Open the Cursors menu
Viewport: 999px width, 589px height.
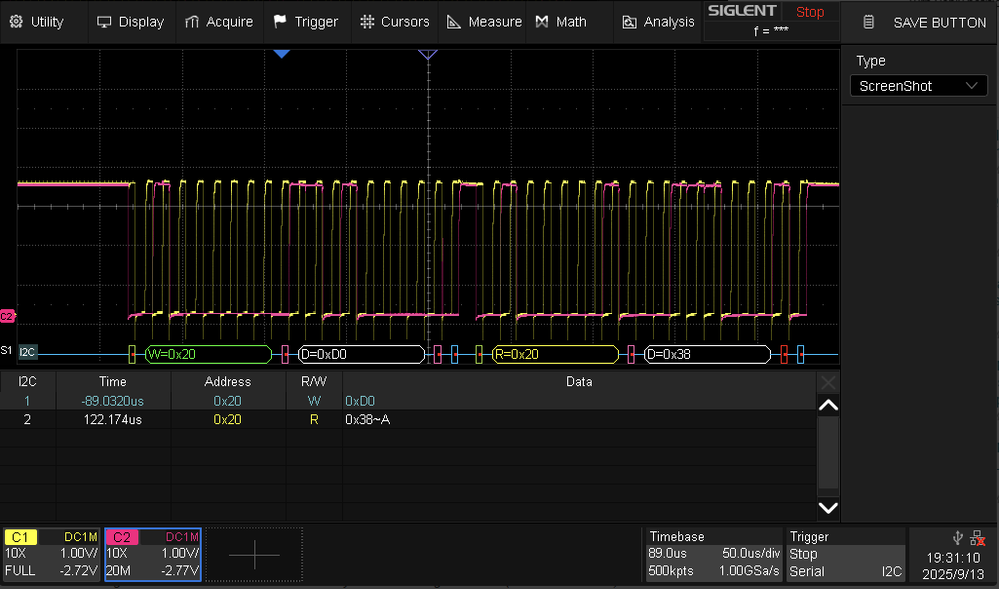click(x=395, y=22)
